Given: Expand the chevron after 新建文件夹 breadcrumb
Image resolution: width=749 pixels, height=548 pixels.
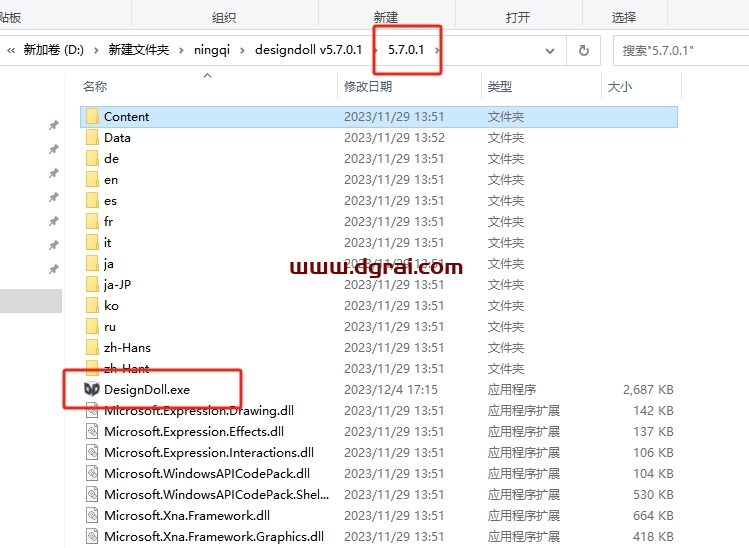Looking at the screenshot, I should (x=181, y=50).
